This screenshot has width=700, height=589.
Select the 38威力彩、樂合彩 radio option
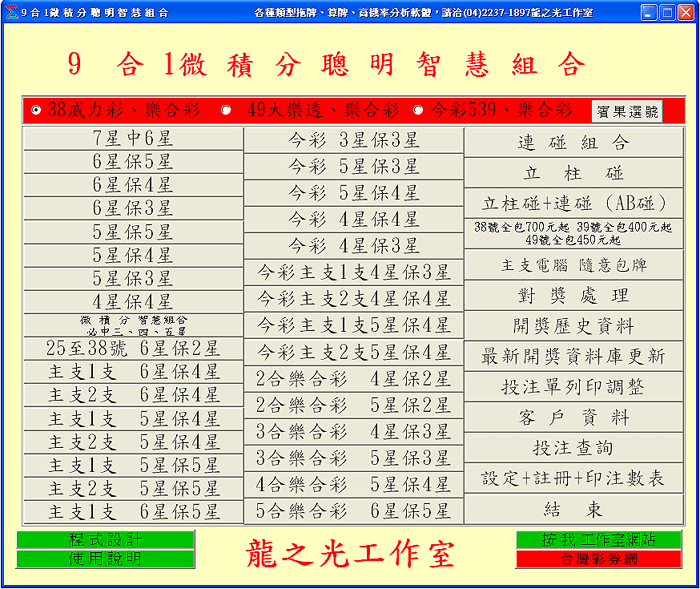(x=37, y=110)
